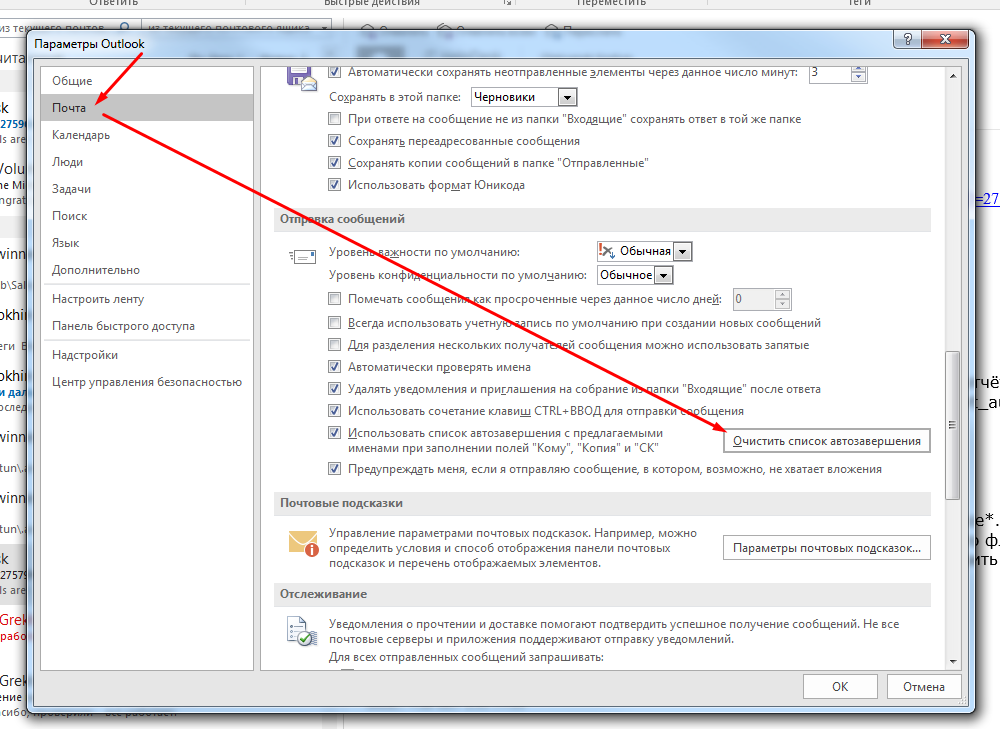
Task: Toggle Сохранять переадресованные сообщения checkbox
Action: click(x=334, y=140)
